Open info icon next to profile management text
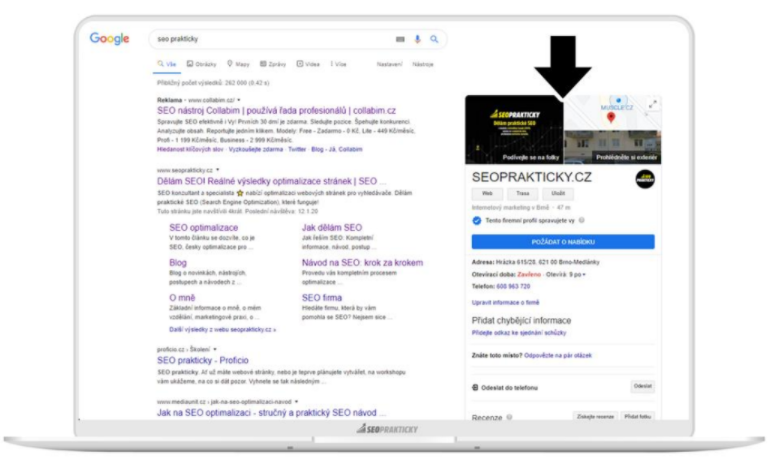Screen dimensions: 779x461 point(581,220)
